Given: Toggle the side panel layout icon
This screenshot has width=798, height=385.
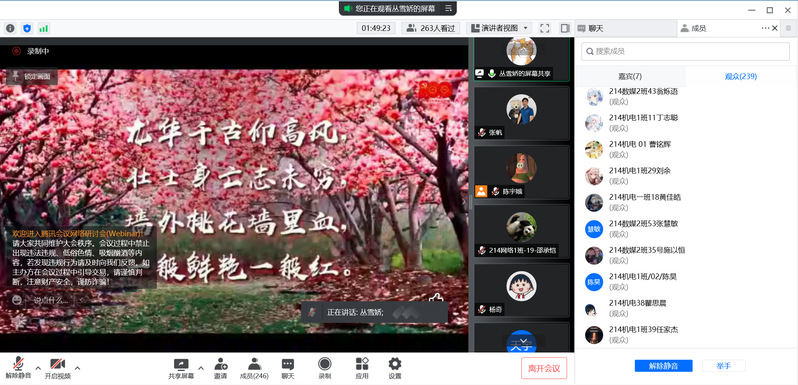Looking at the screenshot, I should 565,29.
